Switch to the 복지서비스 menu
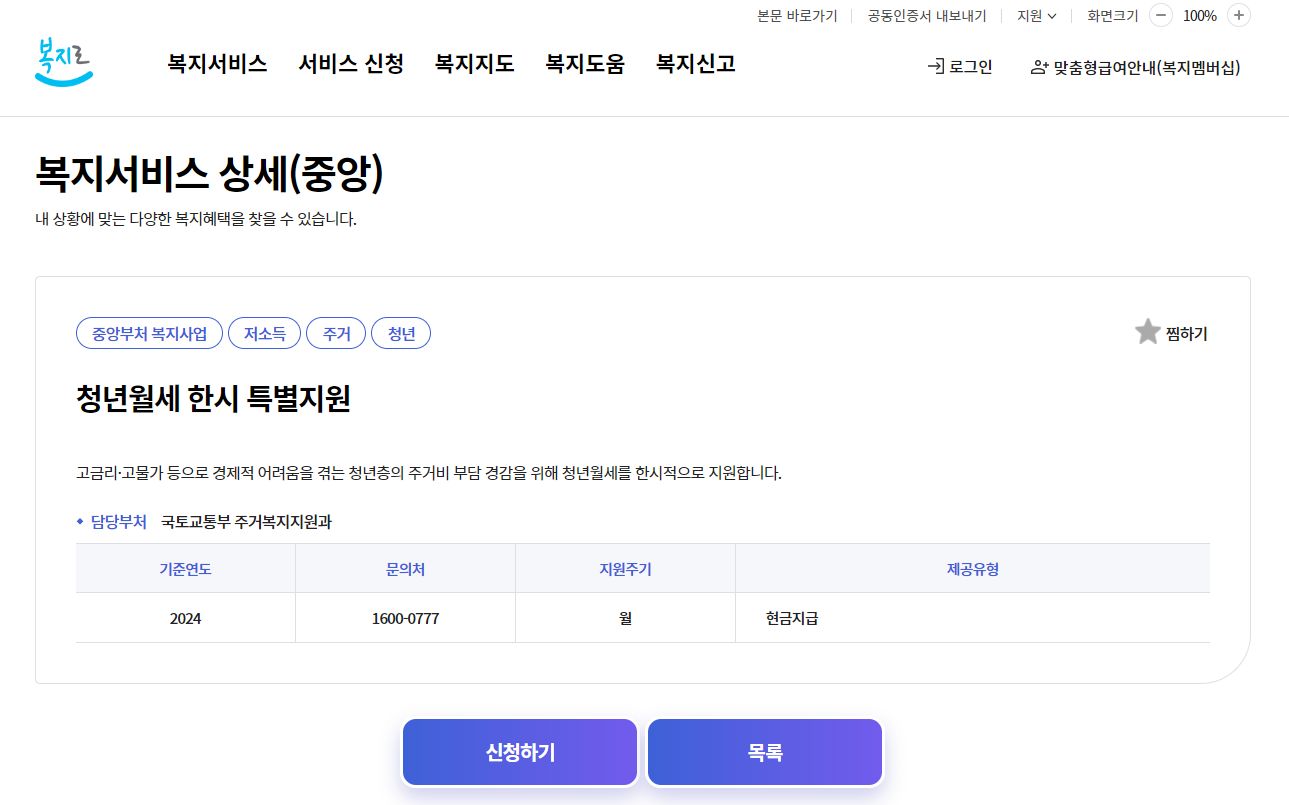This screenshot has height=805, width=1289. [216, 63]
